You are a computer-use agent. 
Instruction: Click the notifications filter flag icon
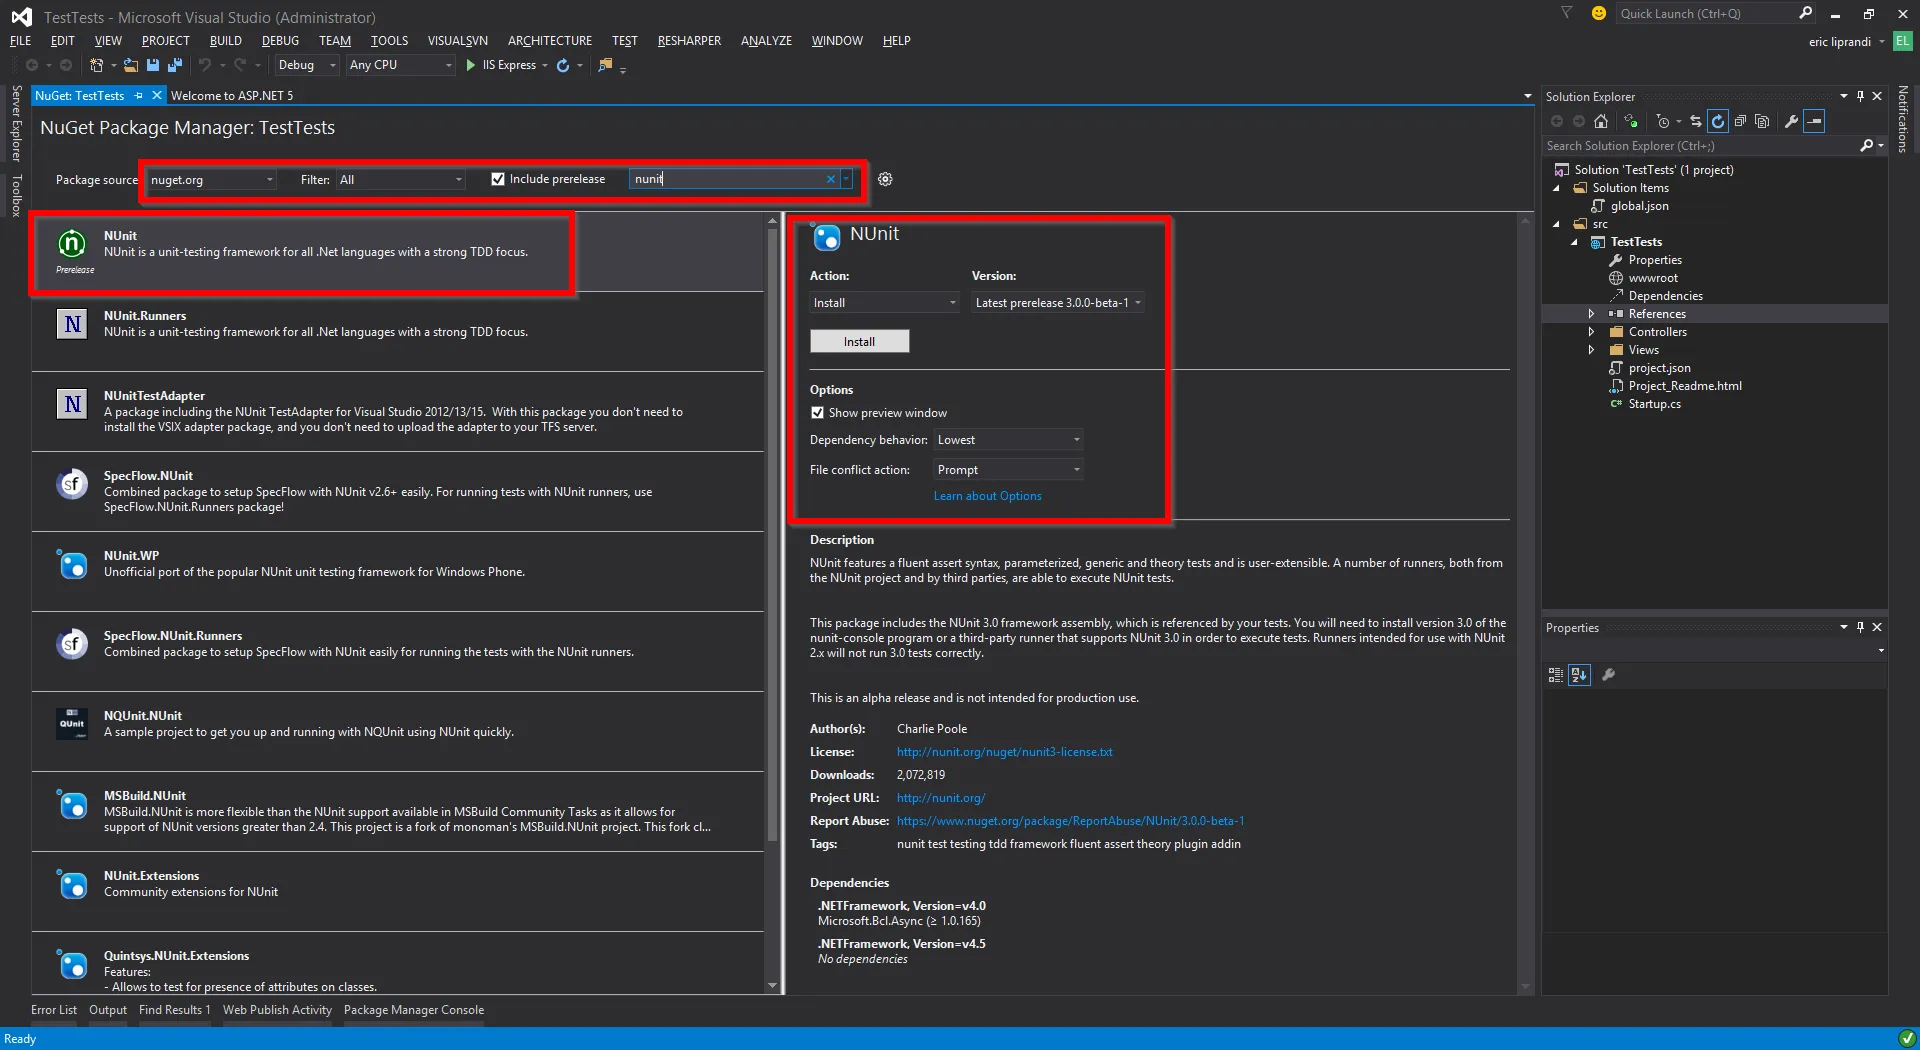pos(1567,13)
